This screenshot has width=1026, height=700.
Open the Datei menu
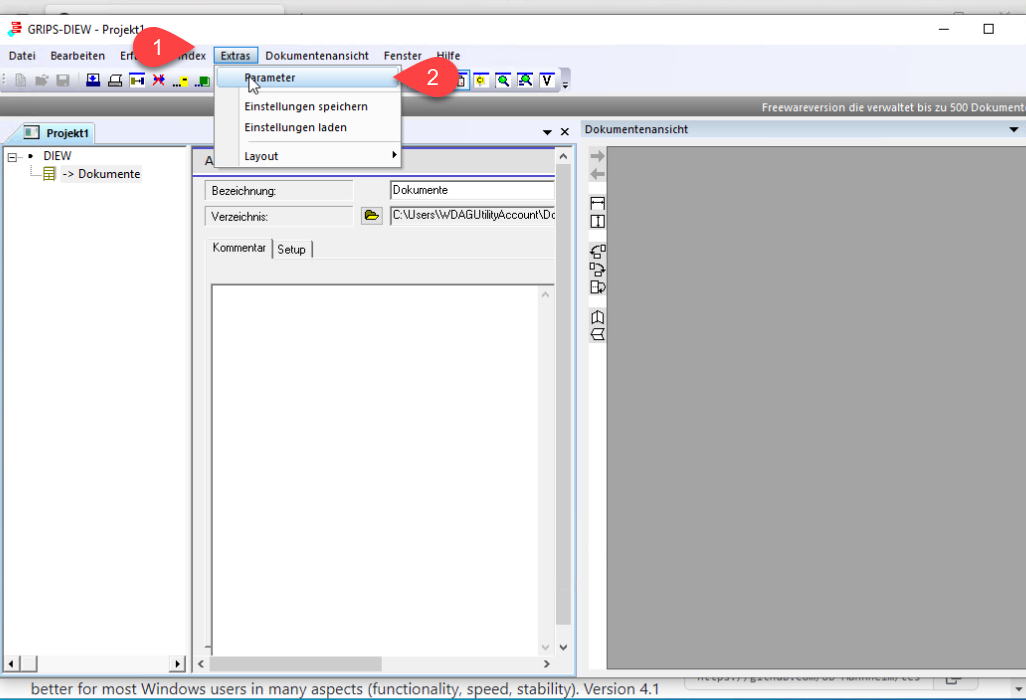click(x=22, y=56)
